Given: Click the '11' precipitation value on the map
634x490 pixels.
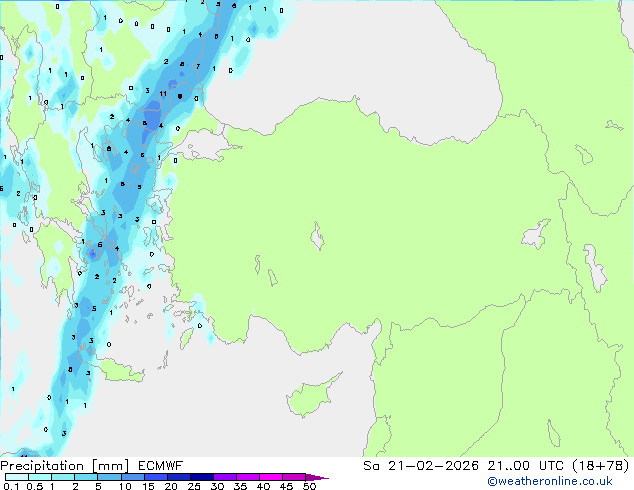Looking at the screenshot, I should point(163,94).
